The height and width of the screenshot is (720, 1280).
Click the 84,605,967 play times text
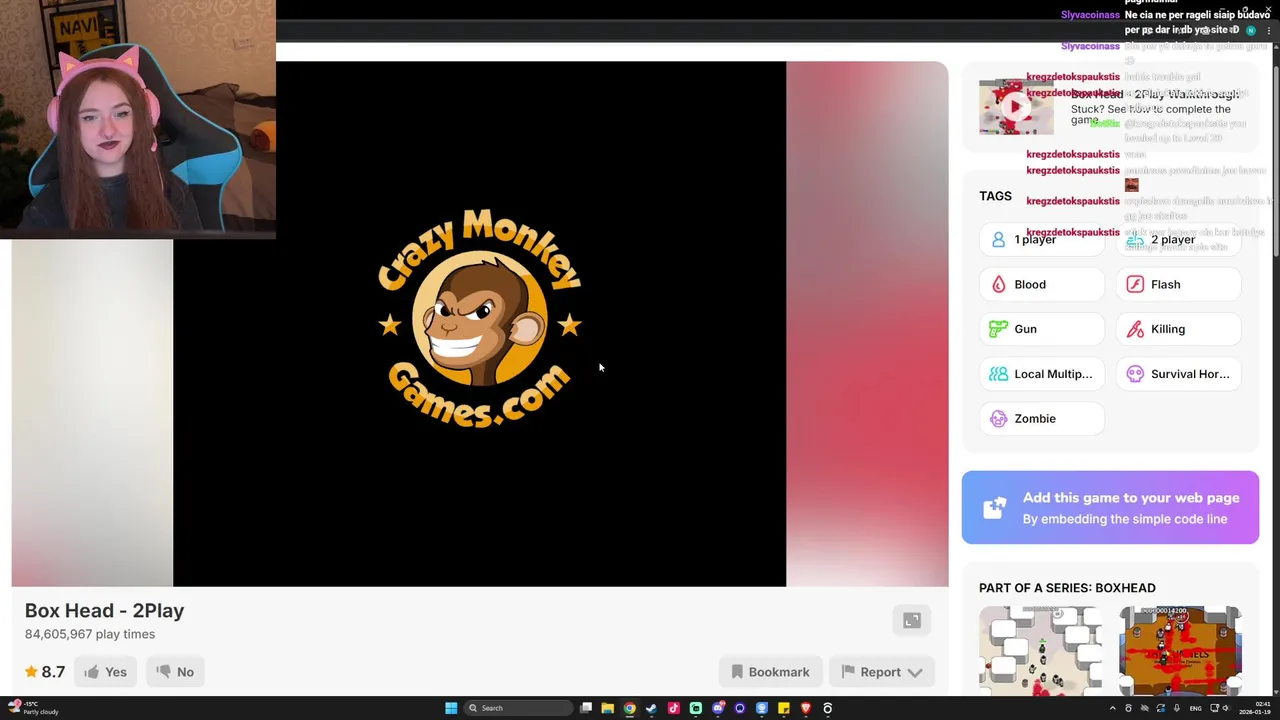90,634
